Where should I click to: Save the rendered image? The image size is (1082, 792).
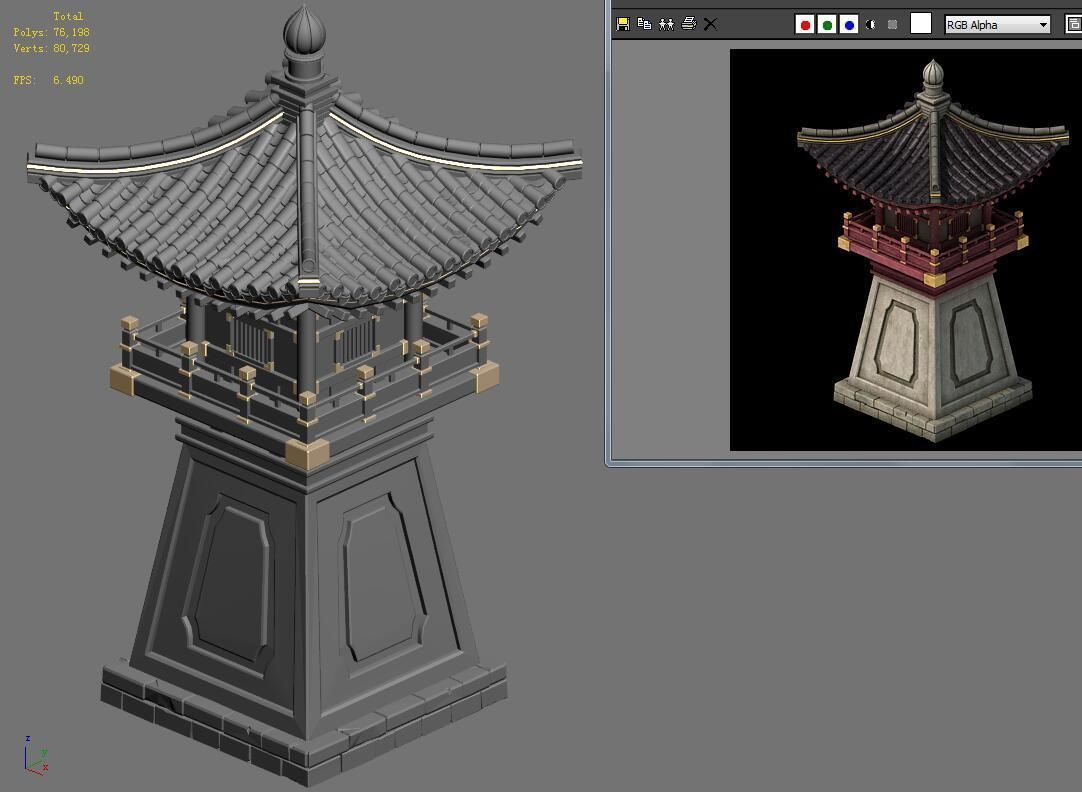tap(622, 24)
